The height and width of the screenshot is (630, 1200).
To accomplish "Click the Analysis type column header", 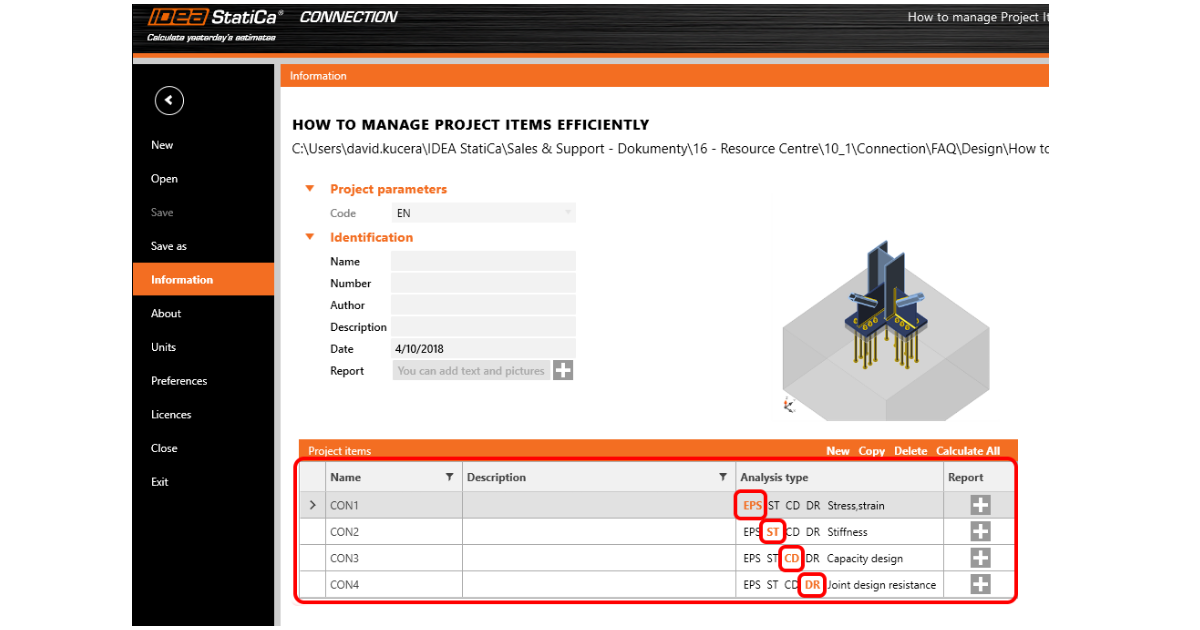I will point(839,477).
